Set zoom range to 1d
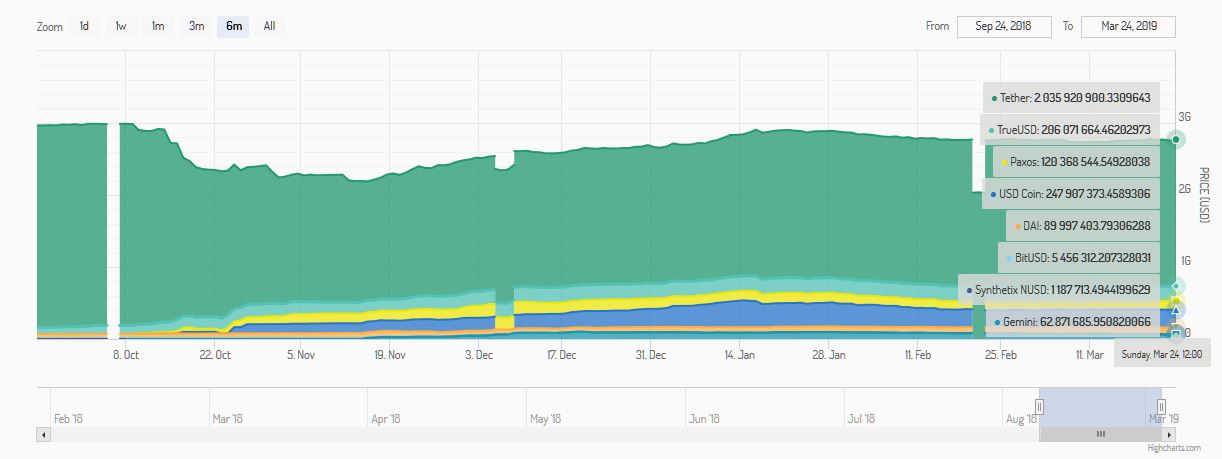Viewport: 1222px width, 459px height. point(84,26)
